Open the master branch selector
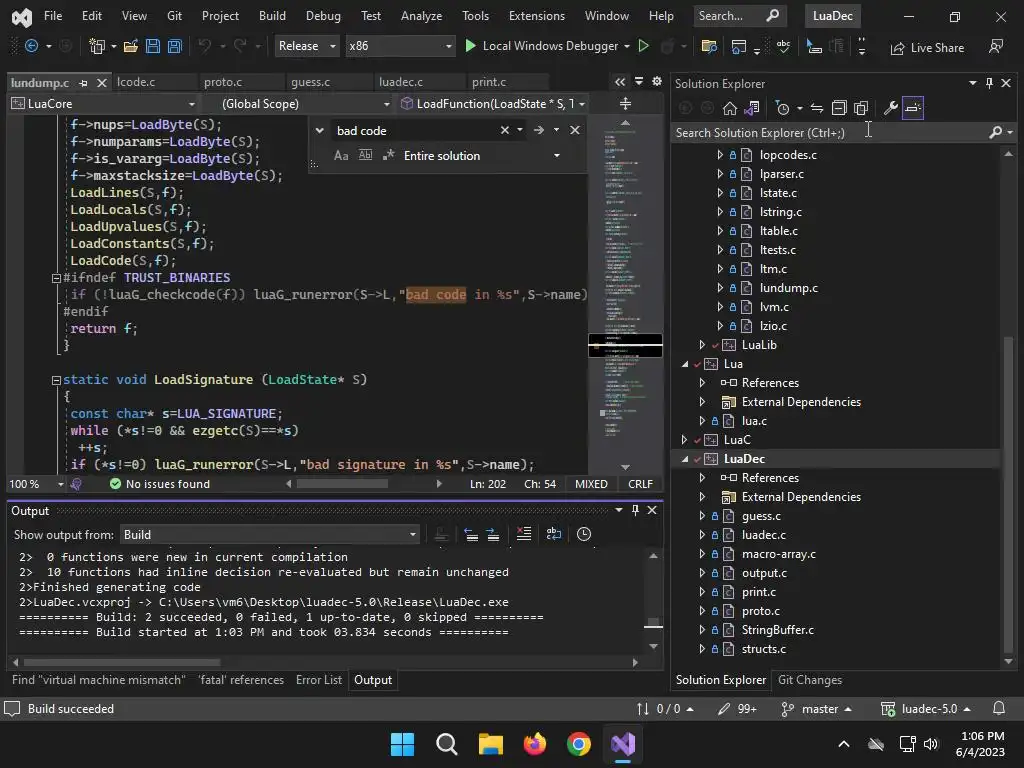Screen dimensions: 1024x768 click(x=817, y=709)
